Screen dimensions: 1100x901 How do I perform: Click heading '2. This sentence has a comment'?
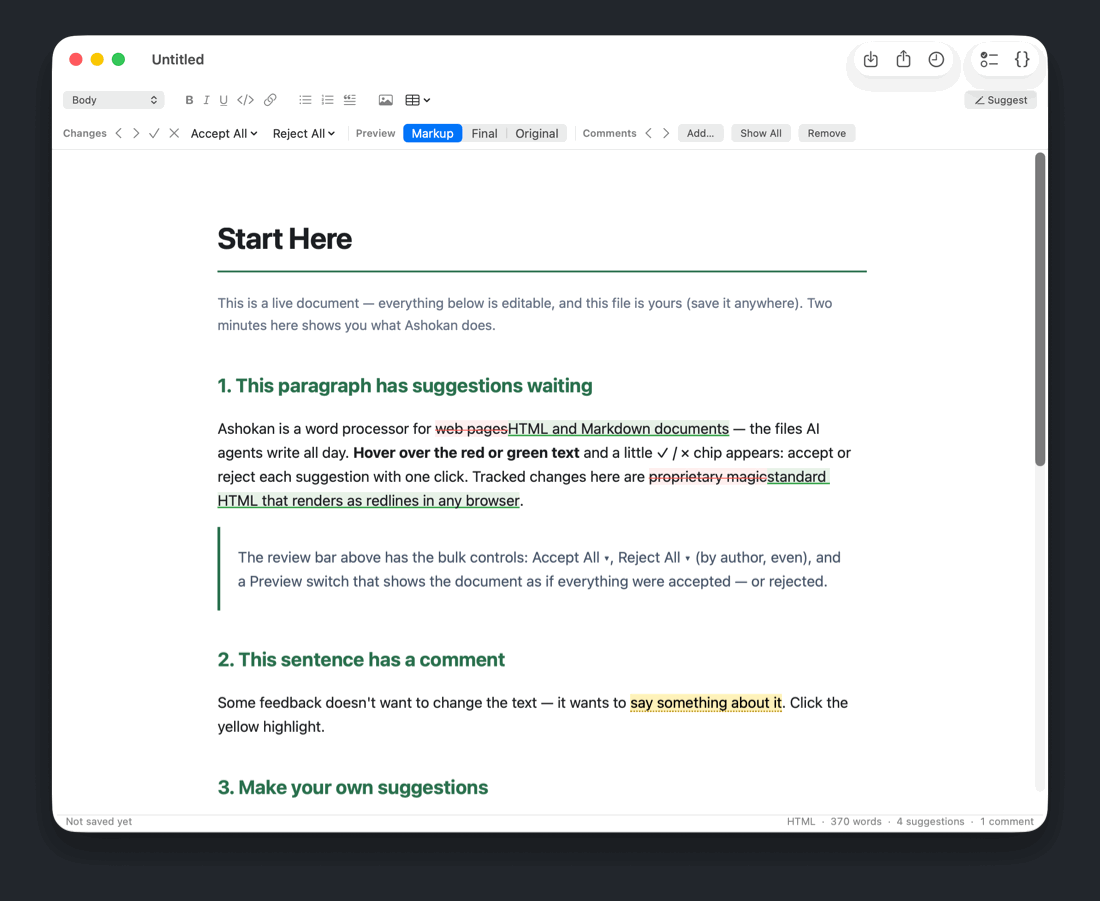tap(361, 660)
